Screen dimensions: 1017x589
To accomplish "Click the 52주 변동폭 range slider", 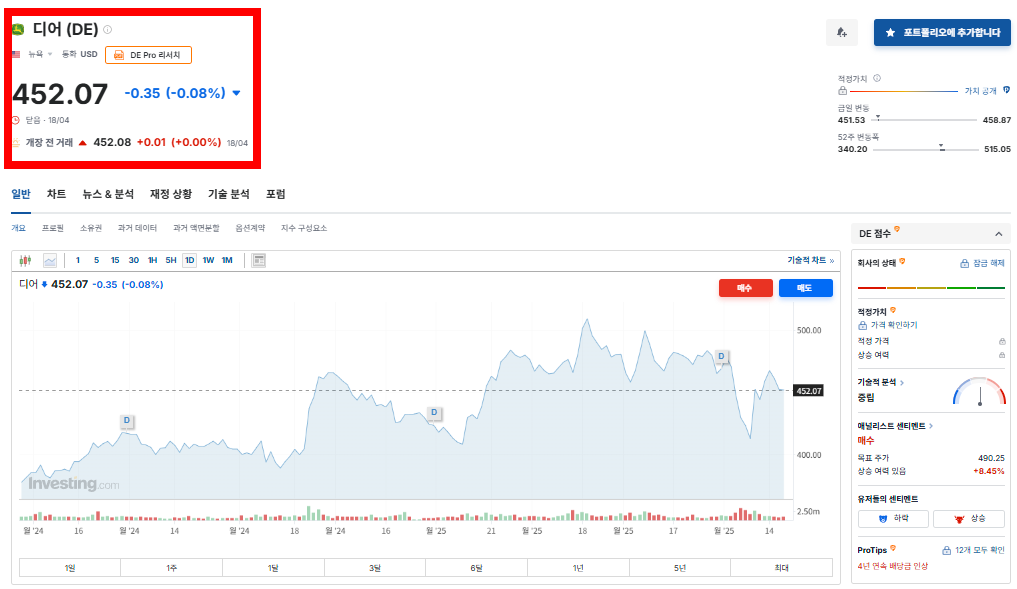I will tap(926, 149).
